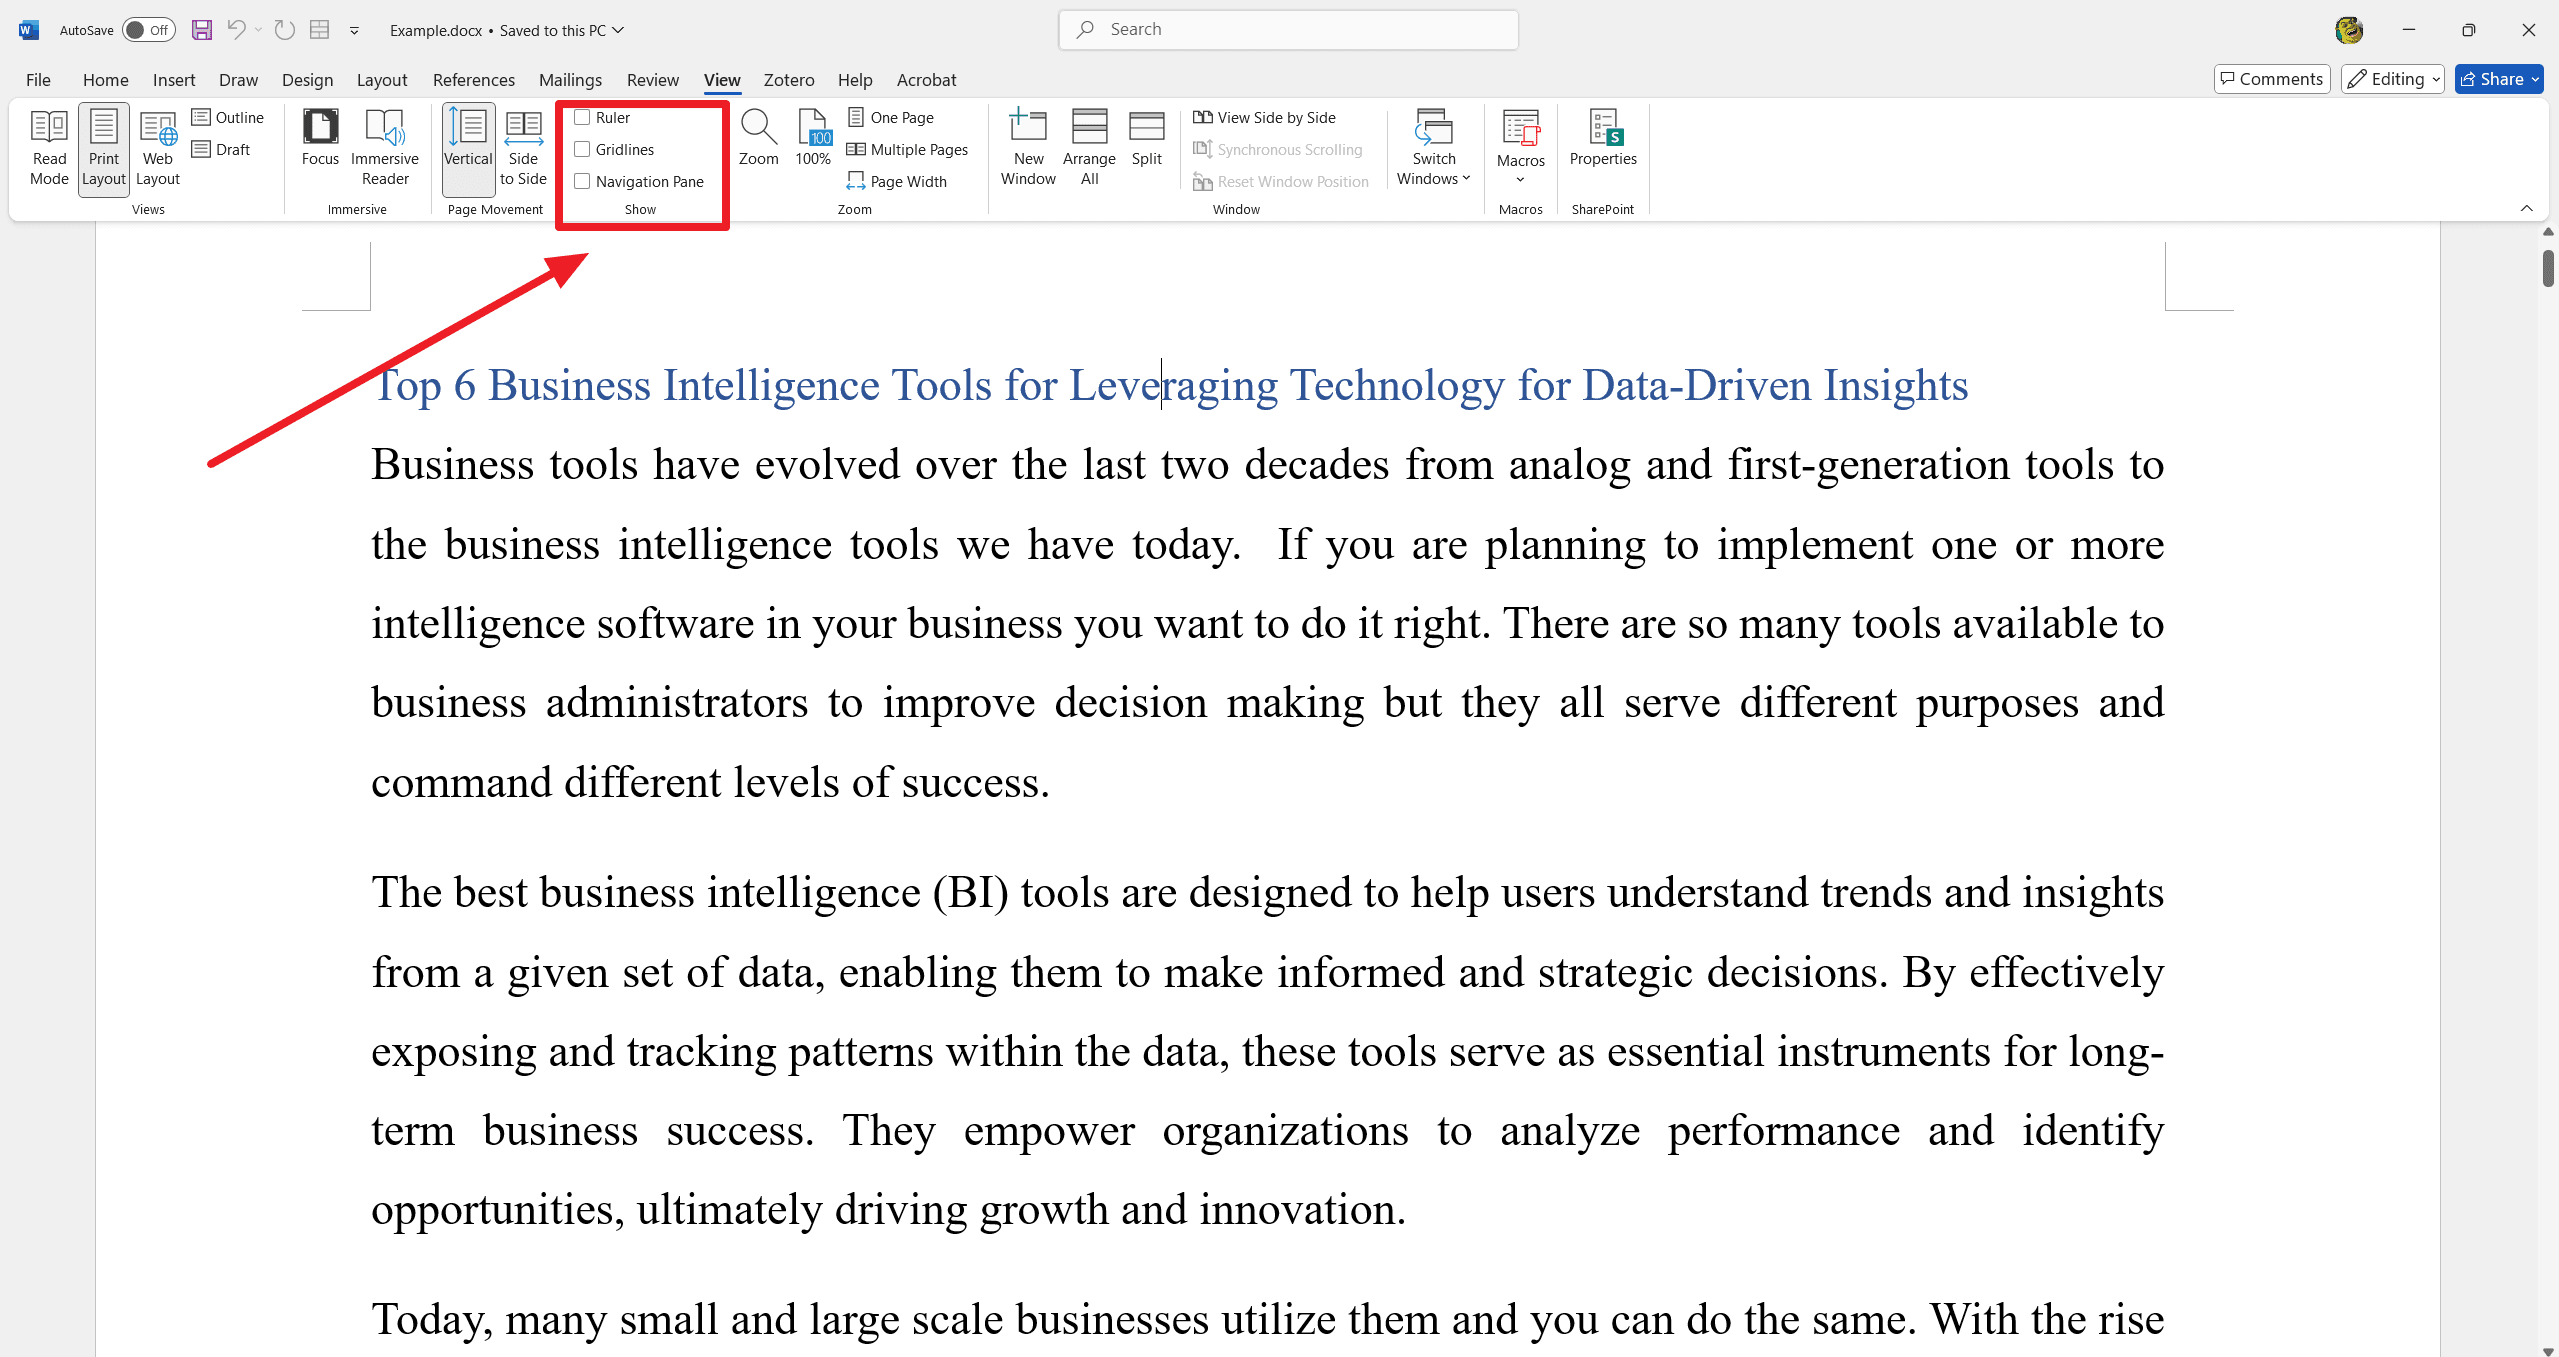The width and height of the screenshot is (2559, 1357).
Task: Customize Quick Access Toolbar dropdown
Action: pyautogui.click(x=354, y=31)
